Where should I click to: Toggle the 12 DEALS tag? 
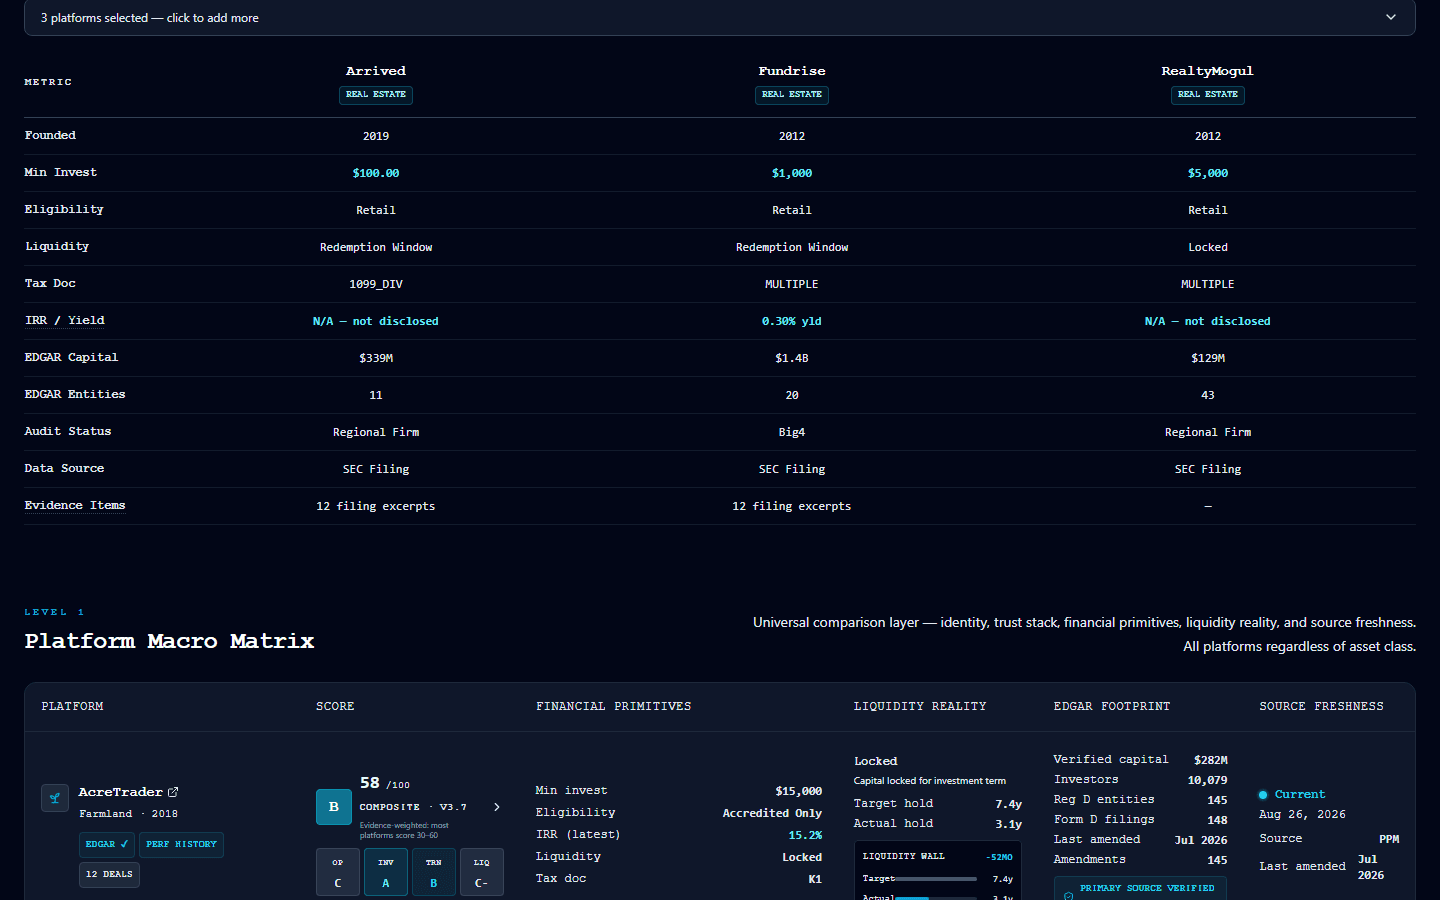coord(109,875)
